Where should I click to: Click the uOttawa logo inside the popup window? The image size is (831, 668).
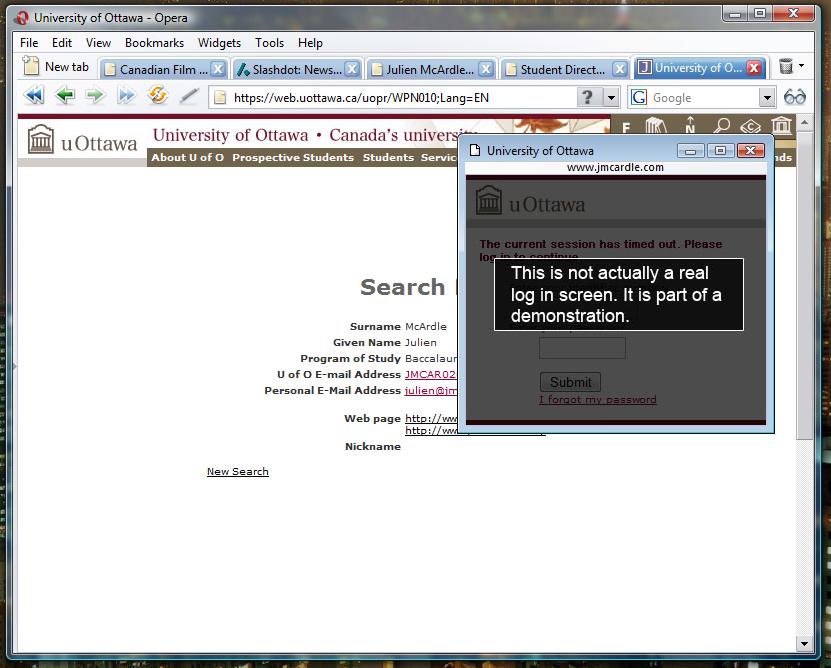point(530,201)
